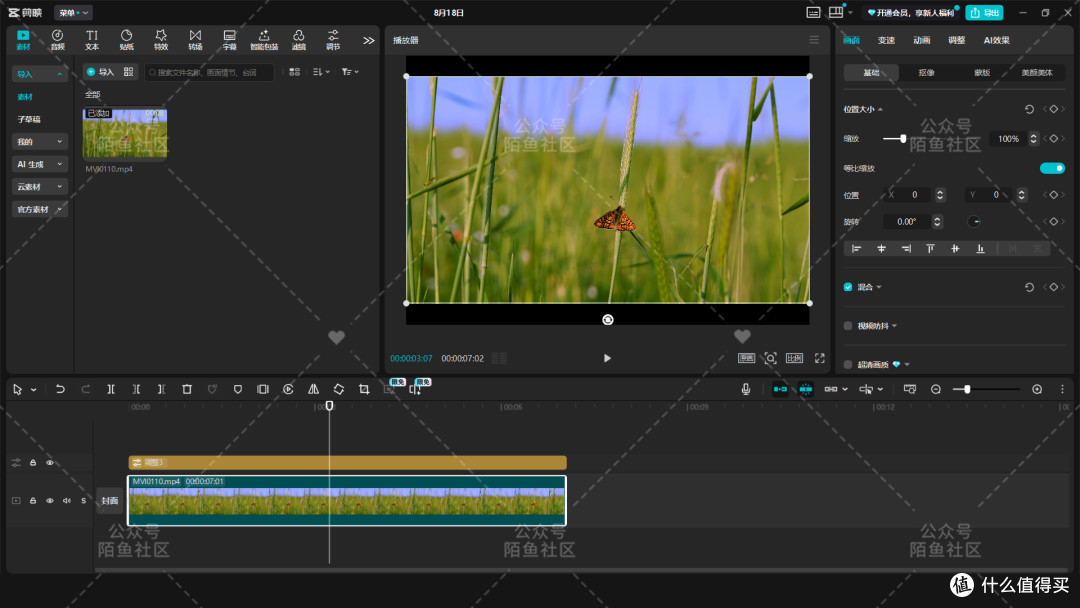The image size is (1080, 608).
Task: Click the mirror flip icon in timeline toolbar
Action: point(313,389)
